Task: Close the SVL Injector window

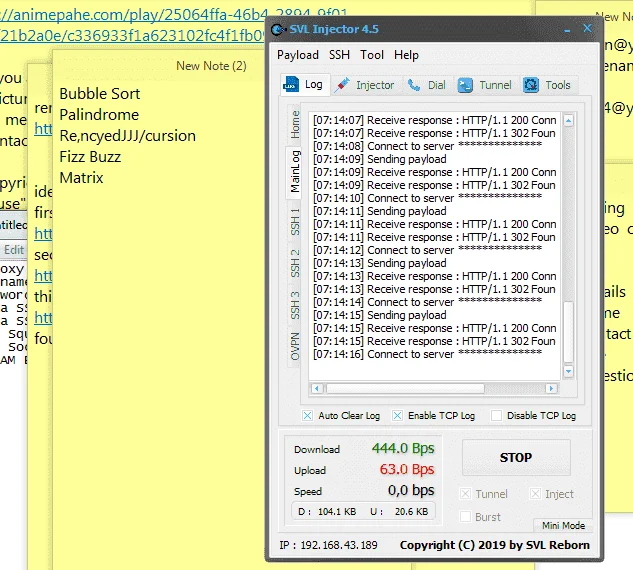Action: click(587, 28)
